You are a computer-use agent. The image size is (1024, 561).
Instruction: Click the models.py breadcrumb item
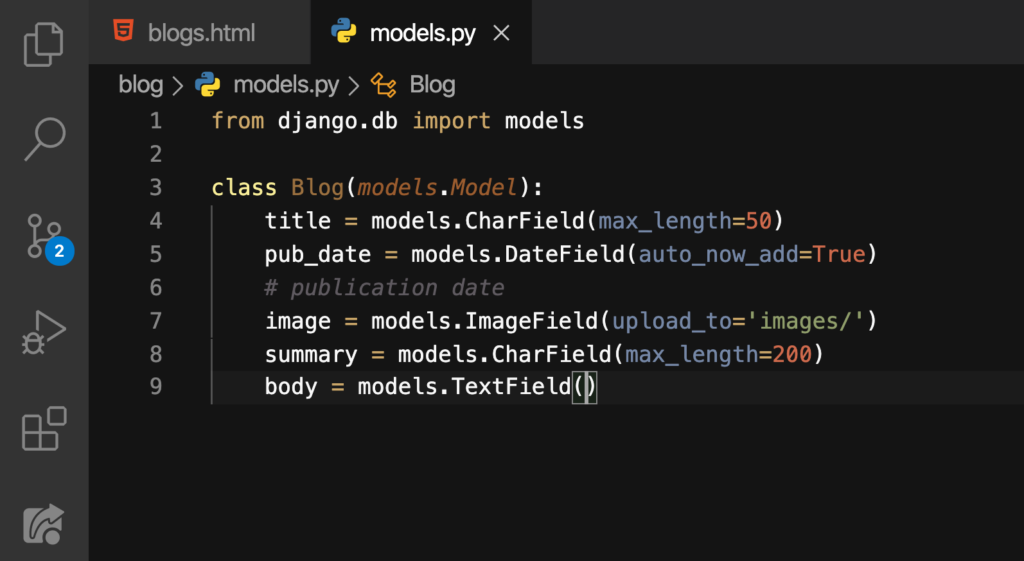coord(286,85)
